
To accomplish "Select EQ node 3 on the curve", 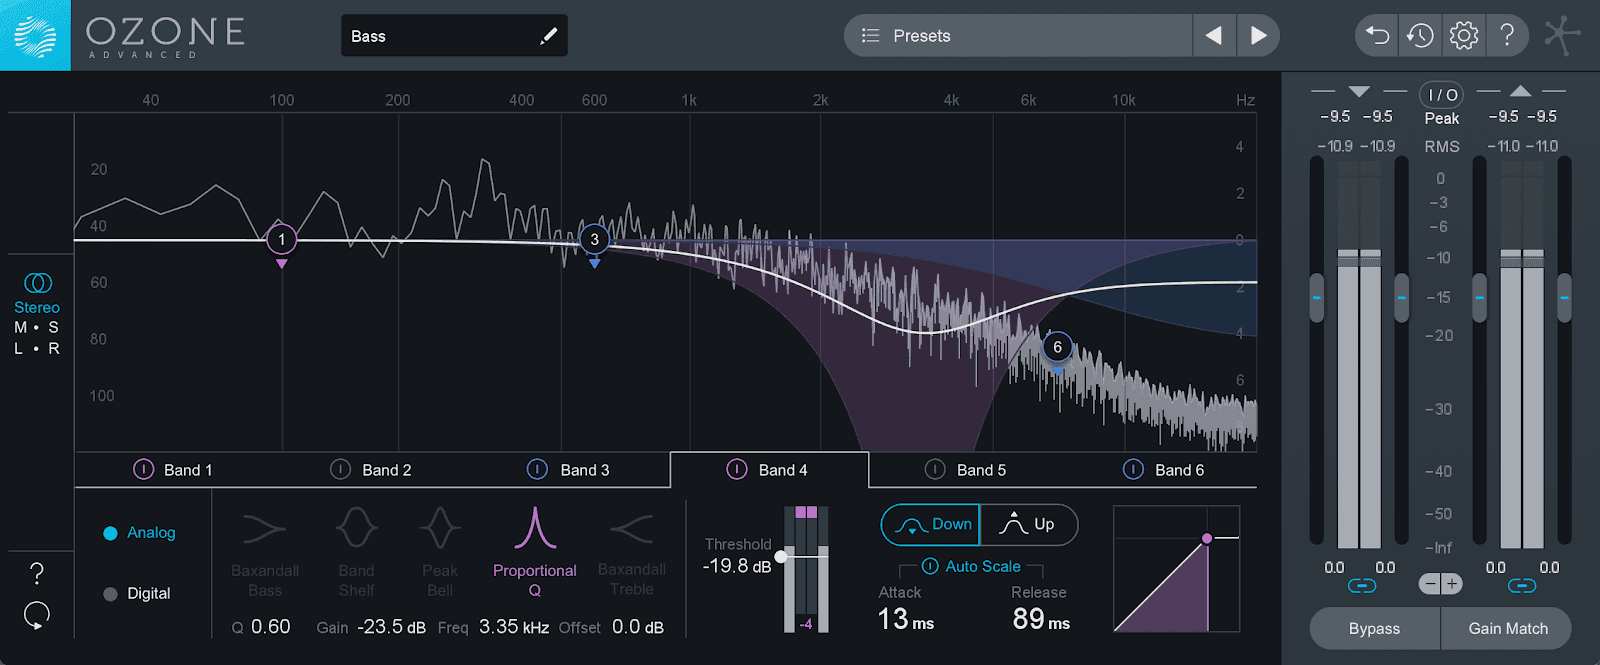I will [595, 239].
